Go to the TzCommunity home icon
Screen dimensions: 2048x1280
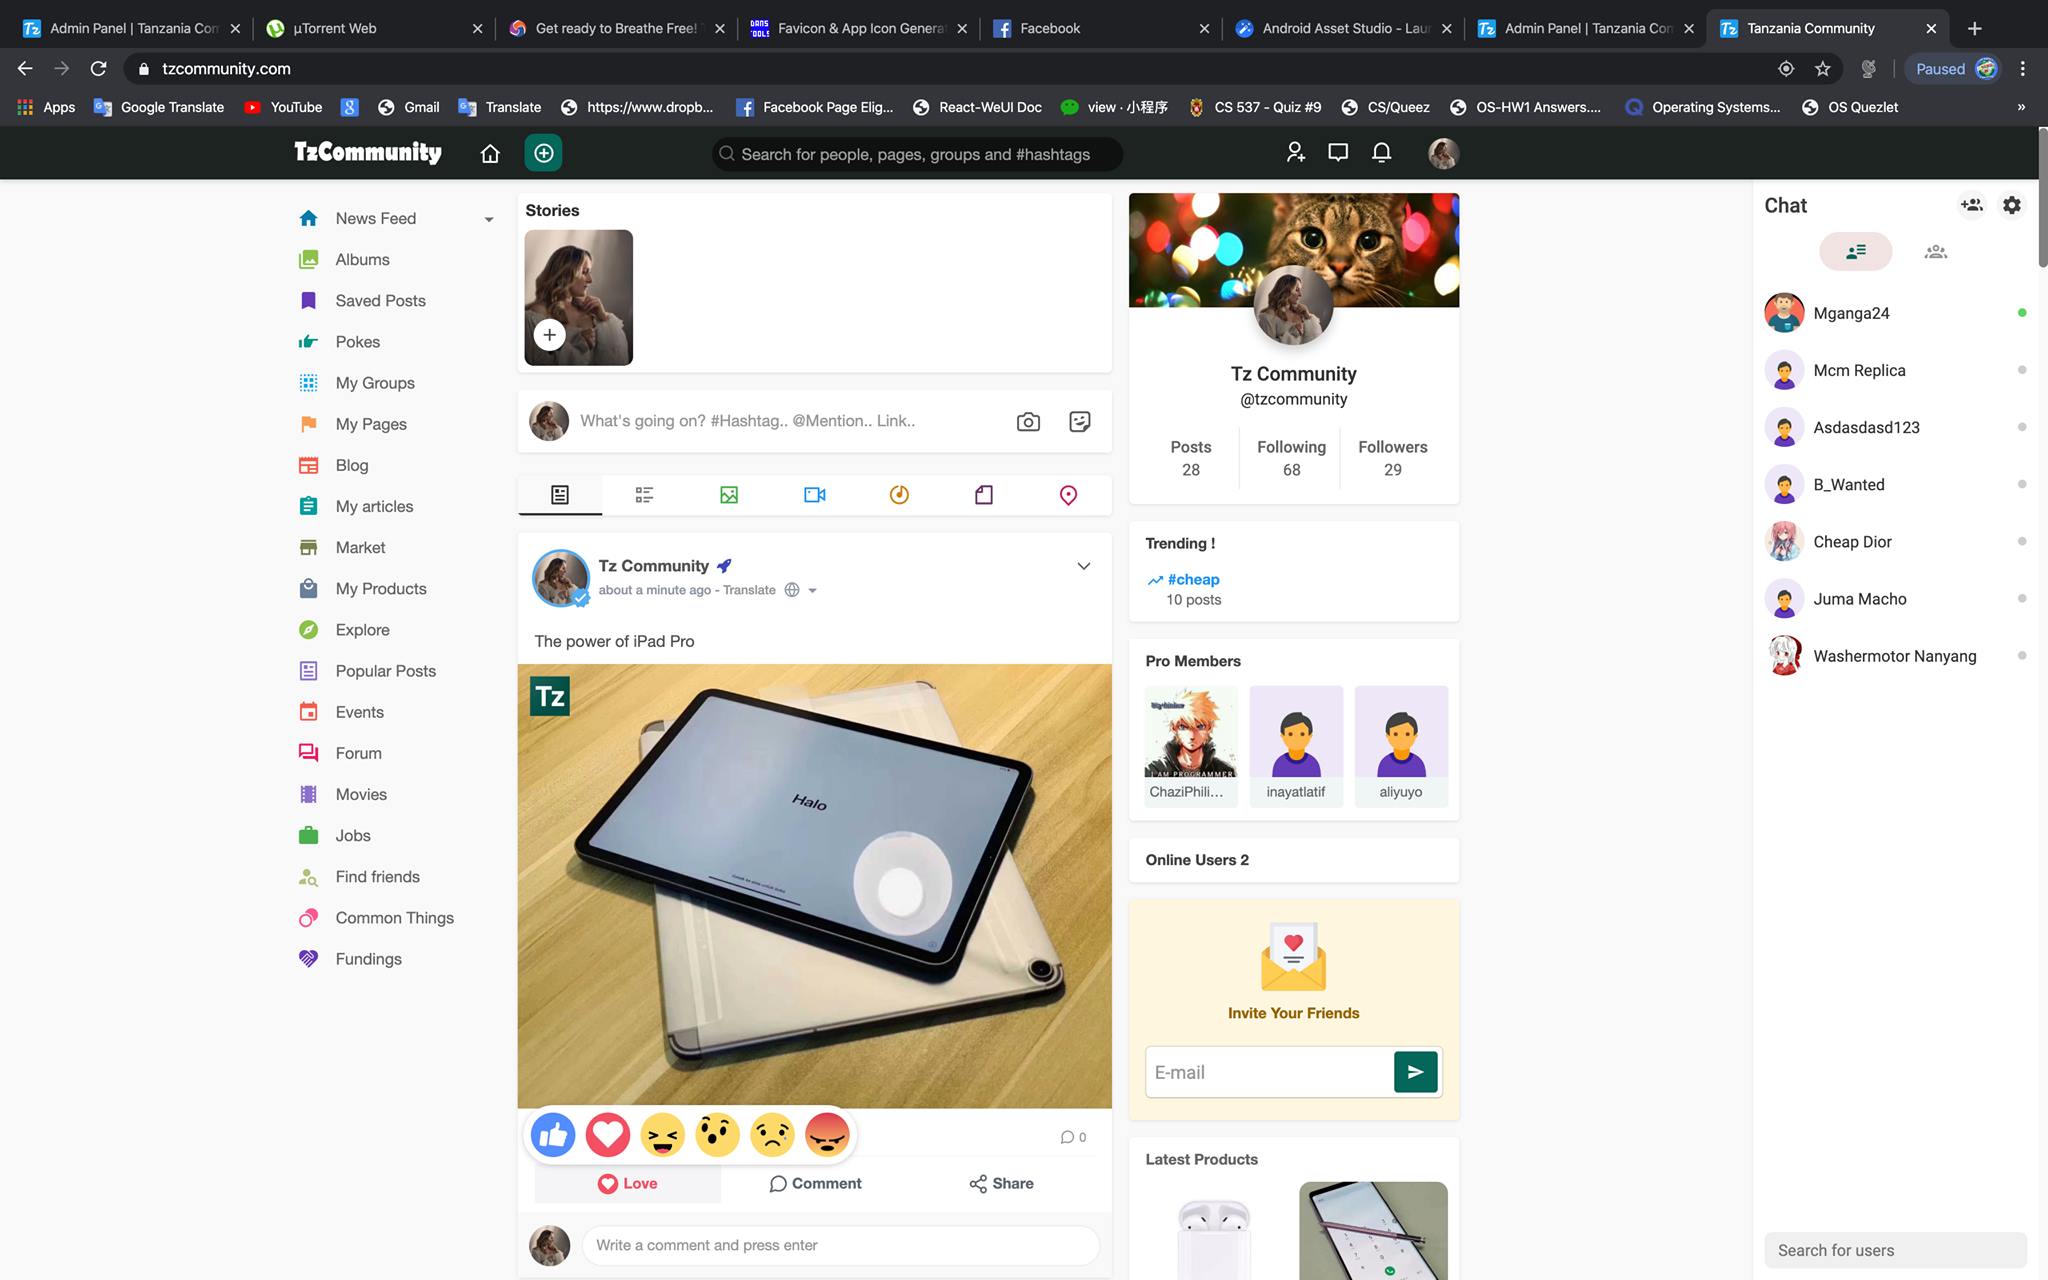click(490, 153)
